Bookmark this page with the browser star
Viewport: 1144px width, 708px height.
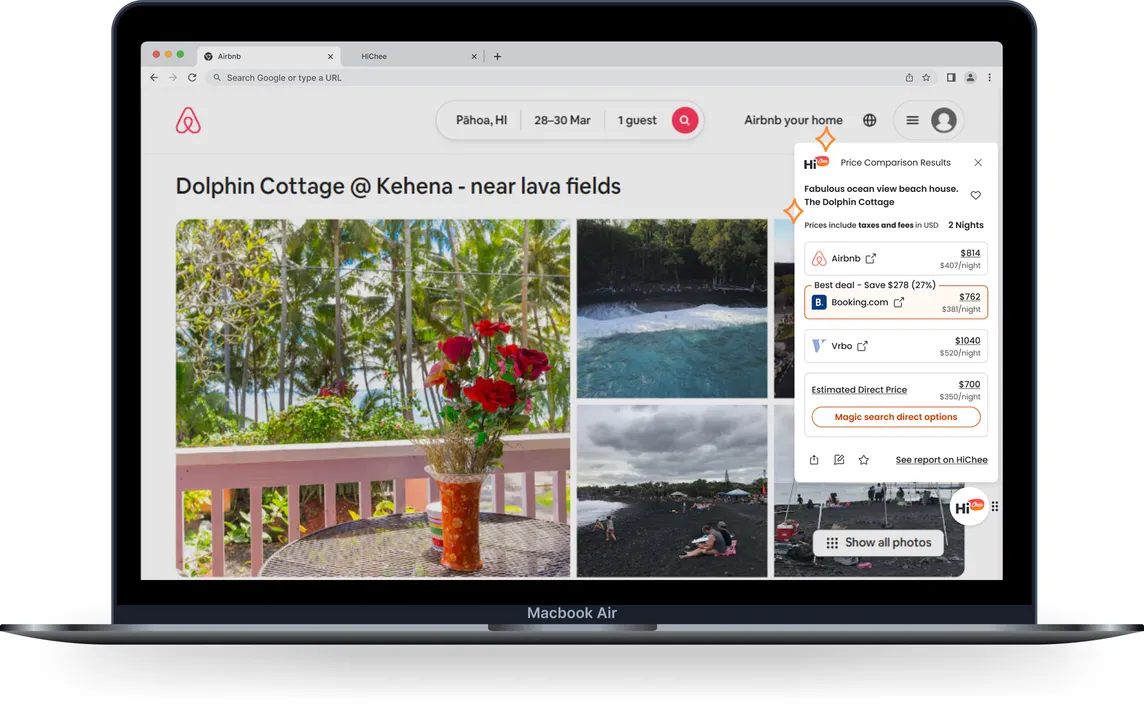(926, 78)
